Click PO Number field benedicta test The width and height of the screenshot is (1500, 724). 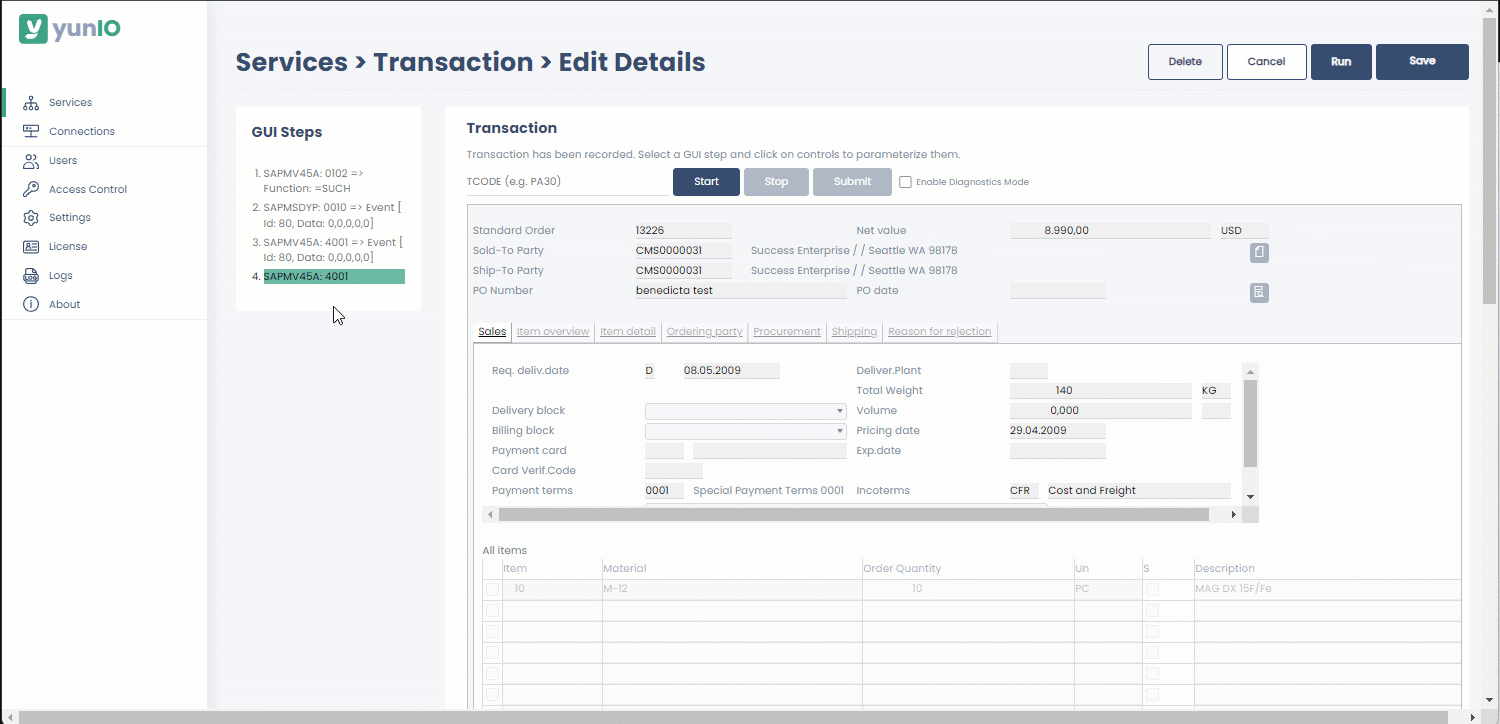(740, 291)
